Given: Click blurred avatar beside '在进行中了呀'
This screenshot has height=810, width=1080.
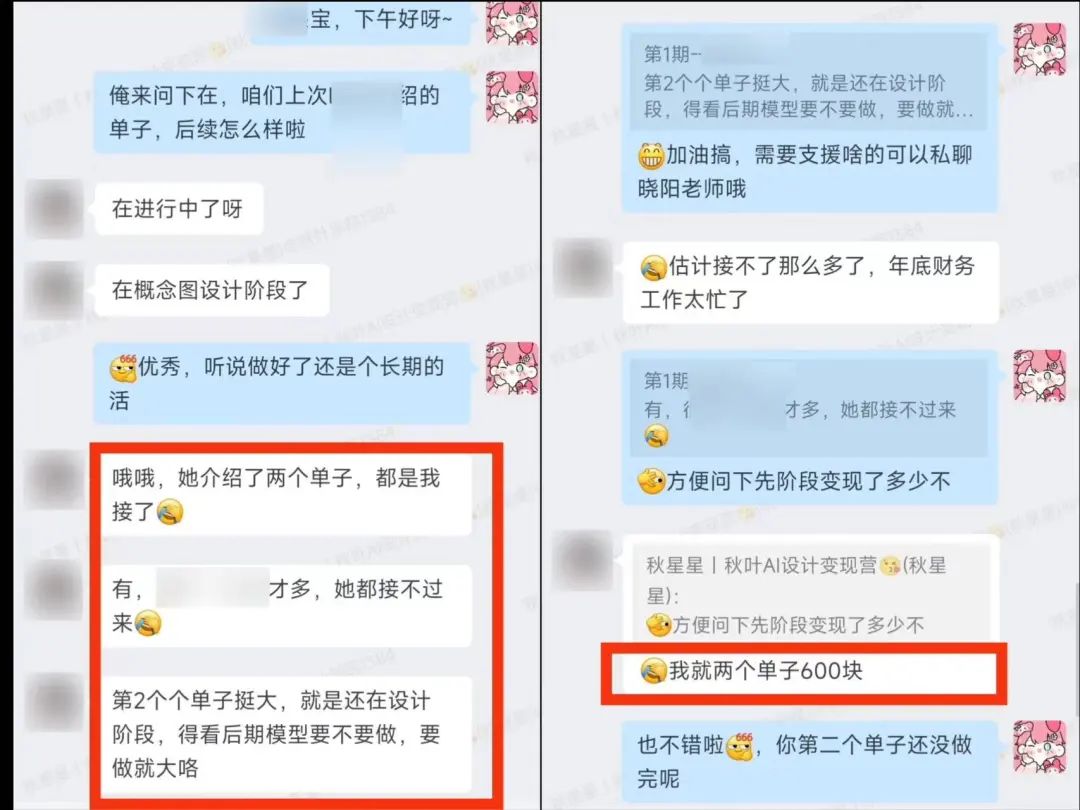Looking at the screenshot, I should [54, 208].
